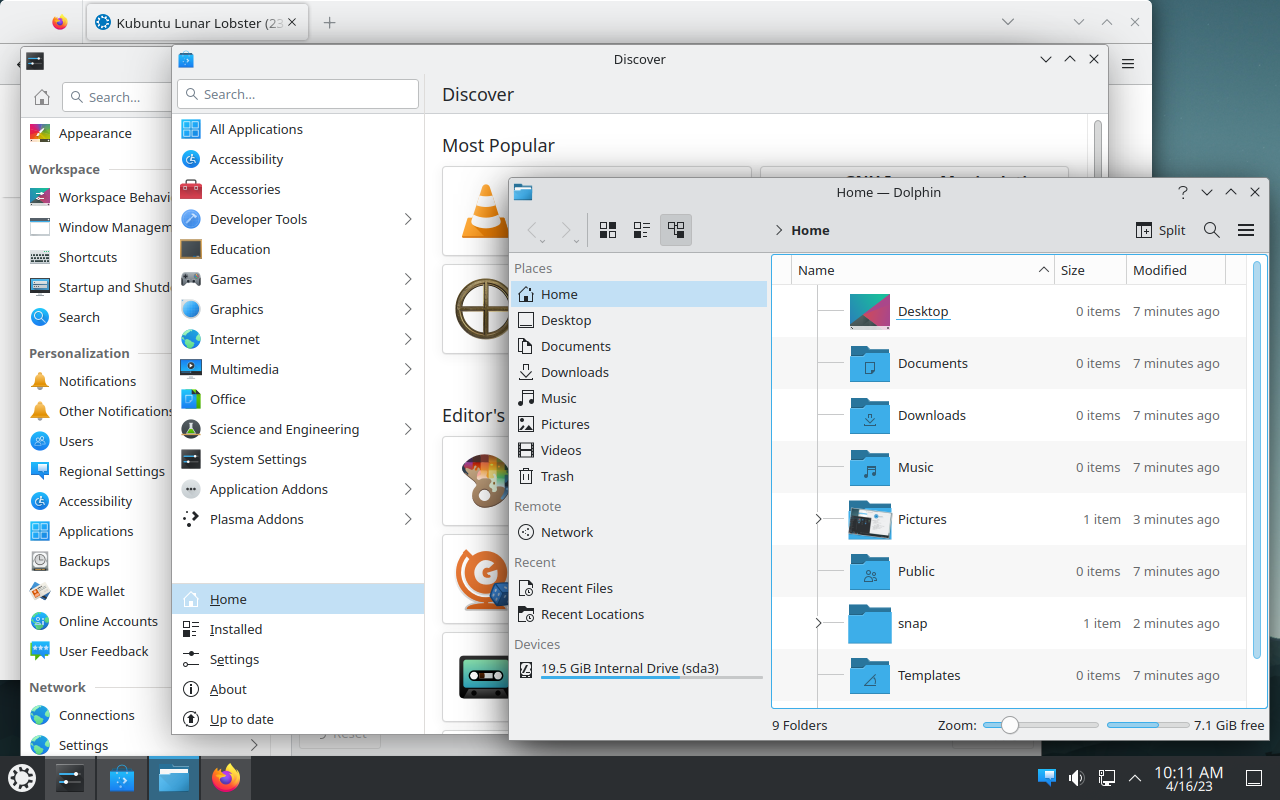The image size is (1280, 800).
Task: Expand Internet category arrow in Discover
Action: [x=408, y=339]
